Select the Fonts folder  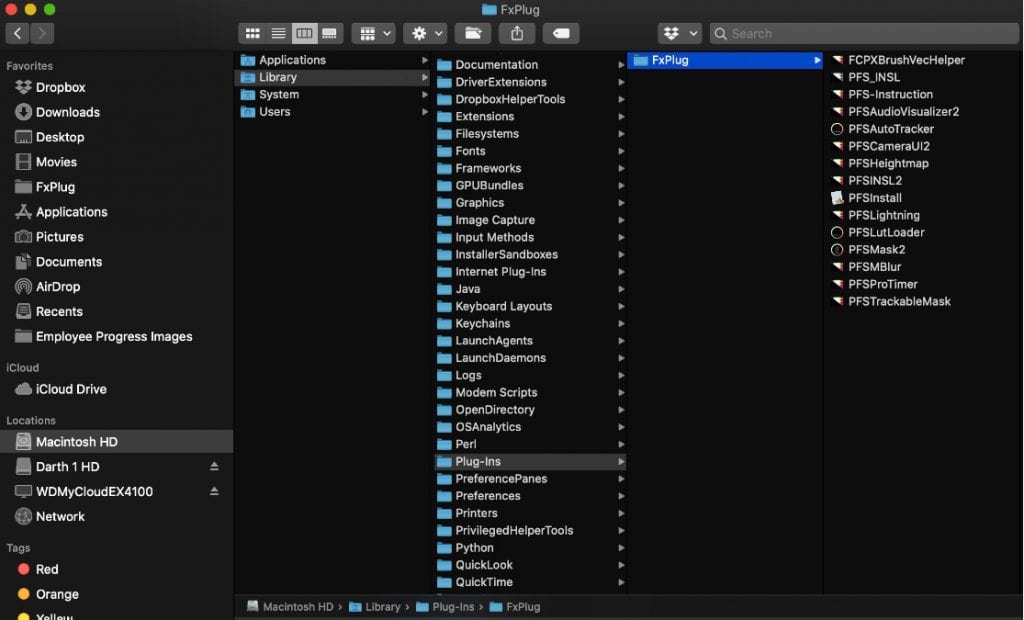(530, 151)
